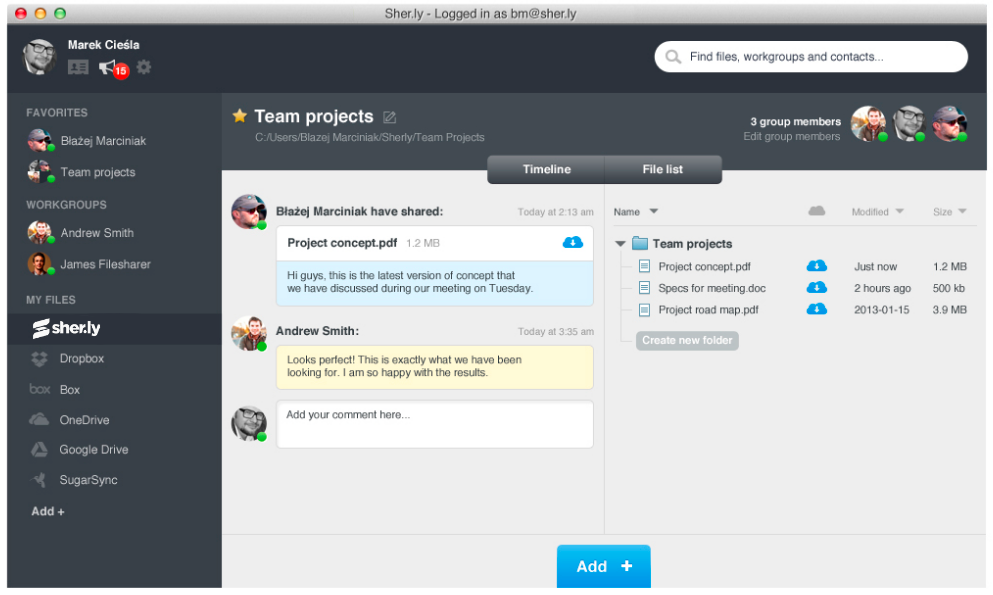
Task: Click the contact card icon in header
Action: point(78,67)
